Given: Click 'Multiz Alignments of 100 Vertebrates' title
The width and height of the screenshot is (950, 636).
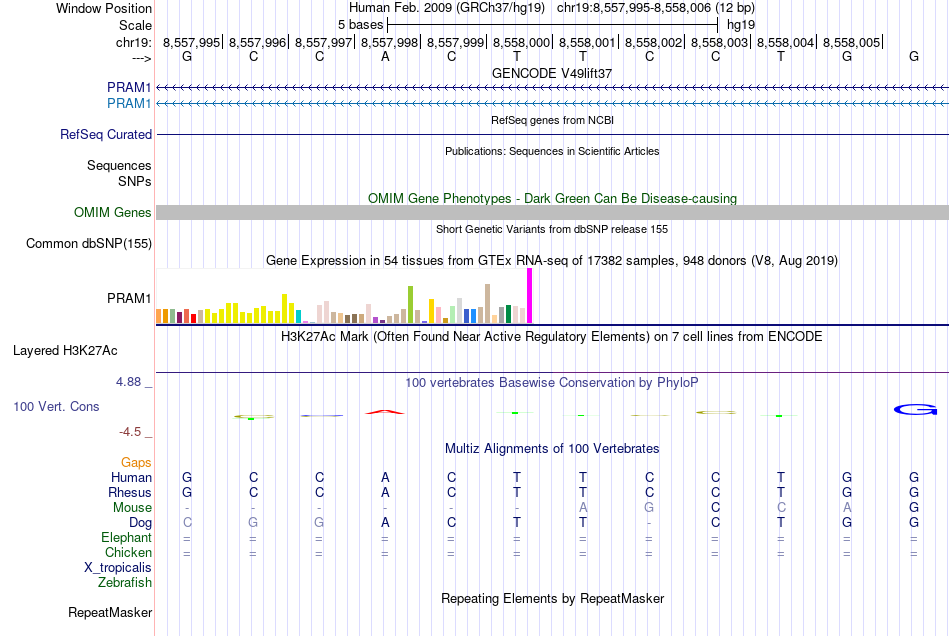Looking at the screenshot, I should point(552,449).
